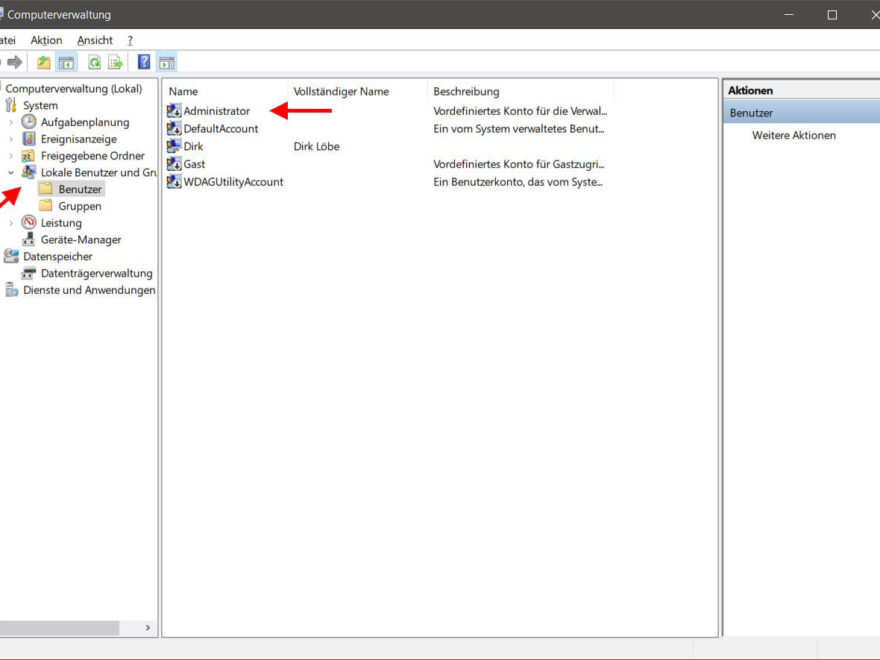This screenshot has height=660, width=880.
Task: Click the full name 'Dirk Löbe'
Action: 317,146
